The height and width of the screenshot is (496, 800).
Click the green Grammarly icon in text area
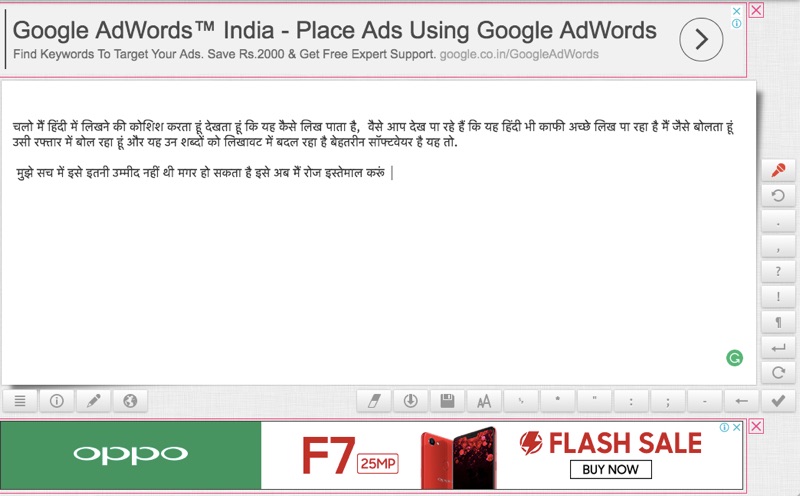pos(734,358)
